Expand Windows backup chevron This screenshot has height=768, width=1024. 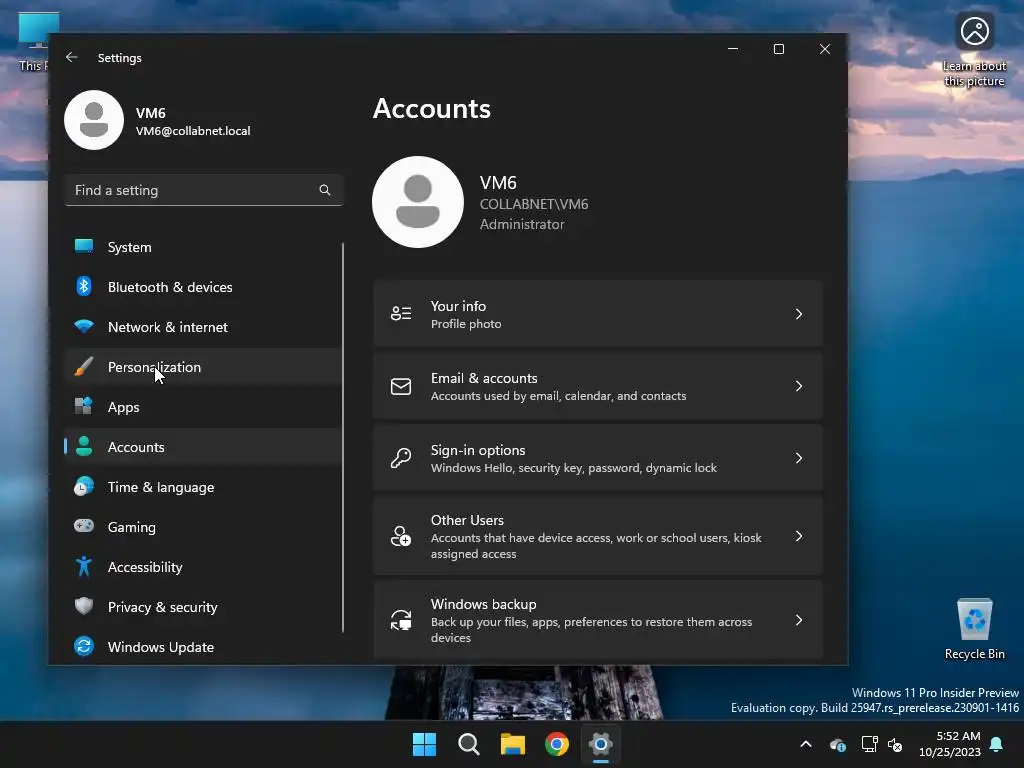(x=799, y=620)
